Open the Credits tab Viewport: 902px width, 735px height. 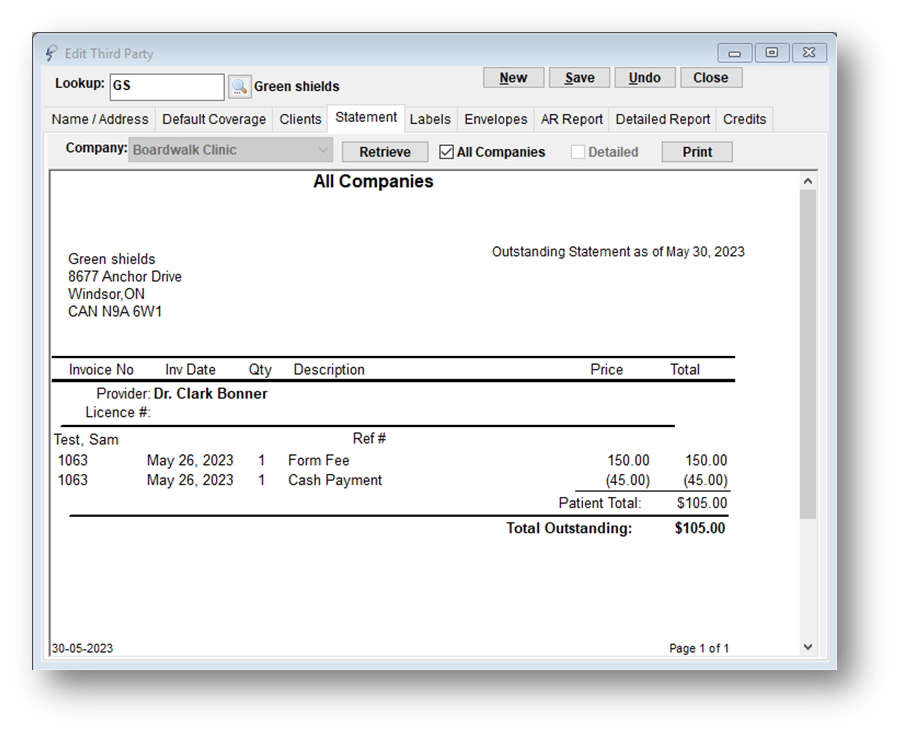tap(744, 119)
